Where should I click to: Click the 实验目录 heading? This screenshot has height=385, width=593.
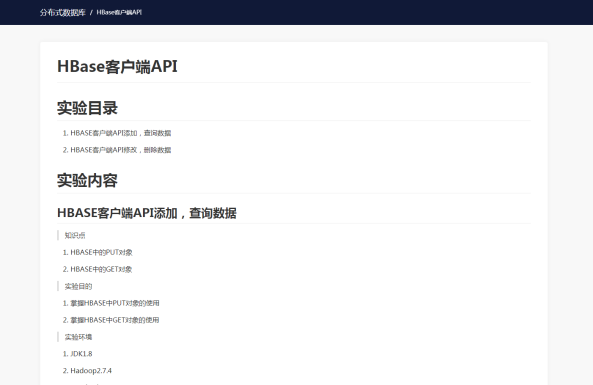87,108
